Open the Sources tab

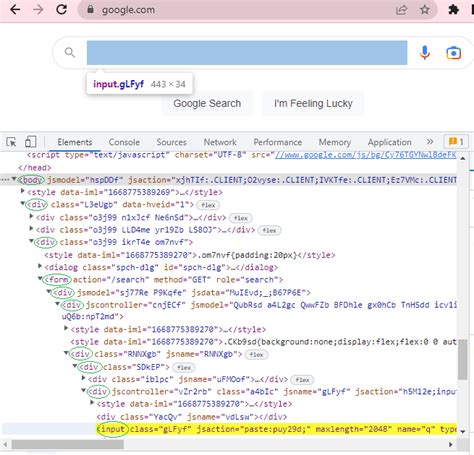coord(171,142)
